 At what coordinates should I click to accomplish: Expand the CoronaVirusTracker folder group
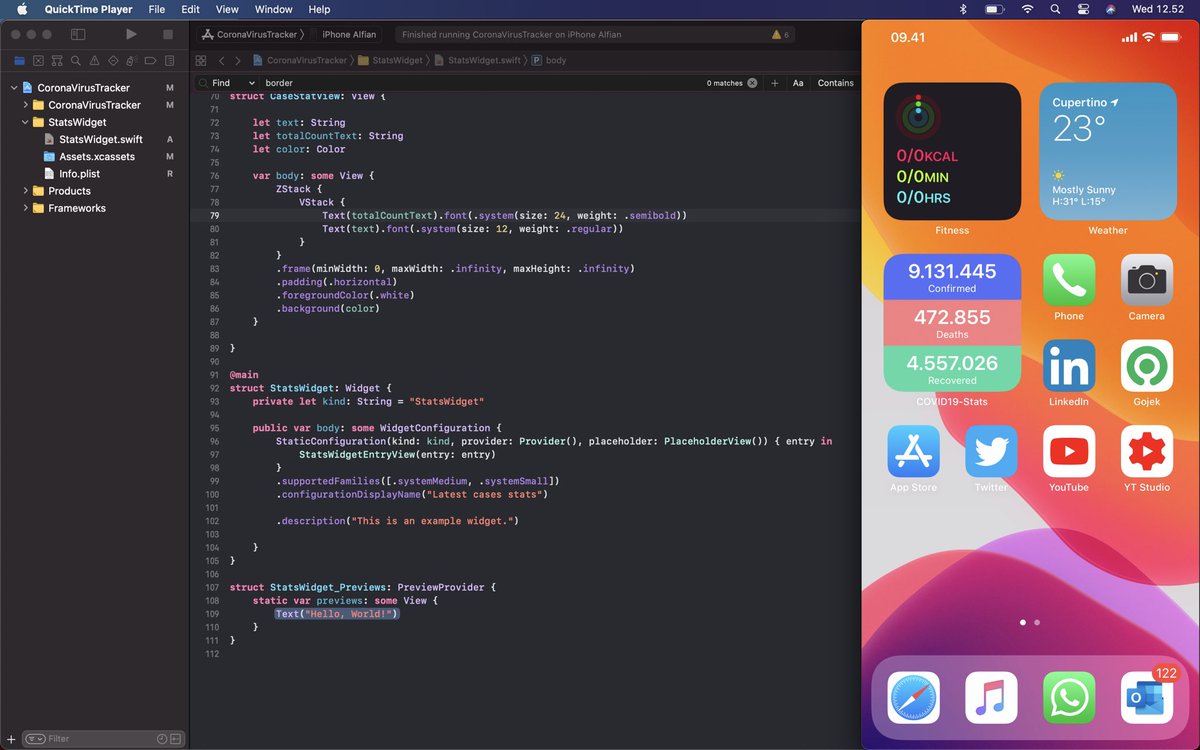[26, 105]
